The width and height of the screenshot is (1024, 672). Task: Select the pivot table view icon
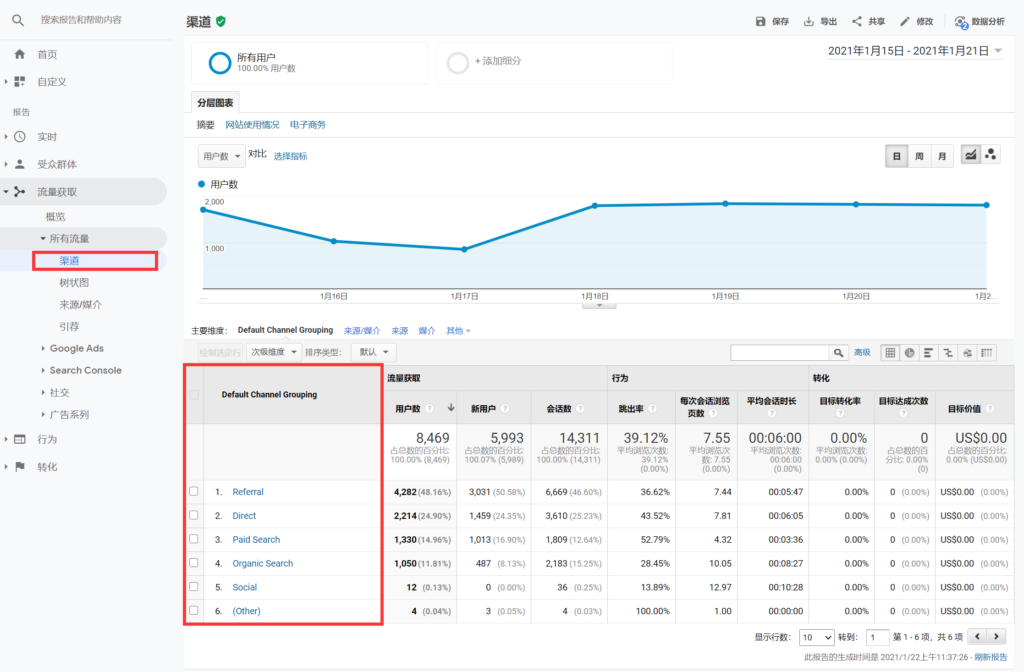pyautogui.click(x=987, y=352)
